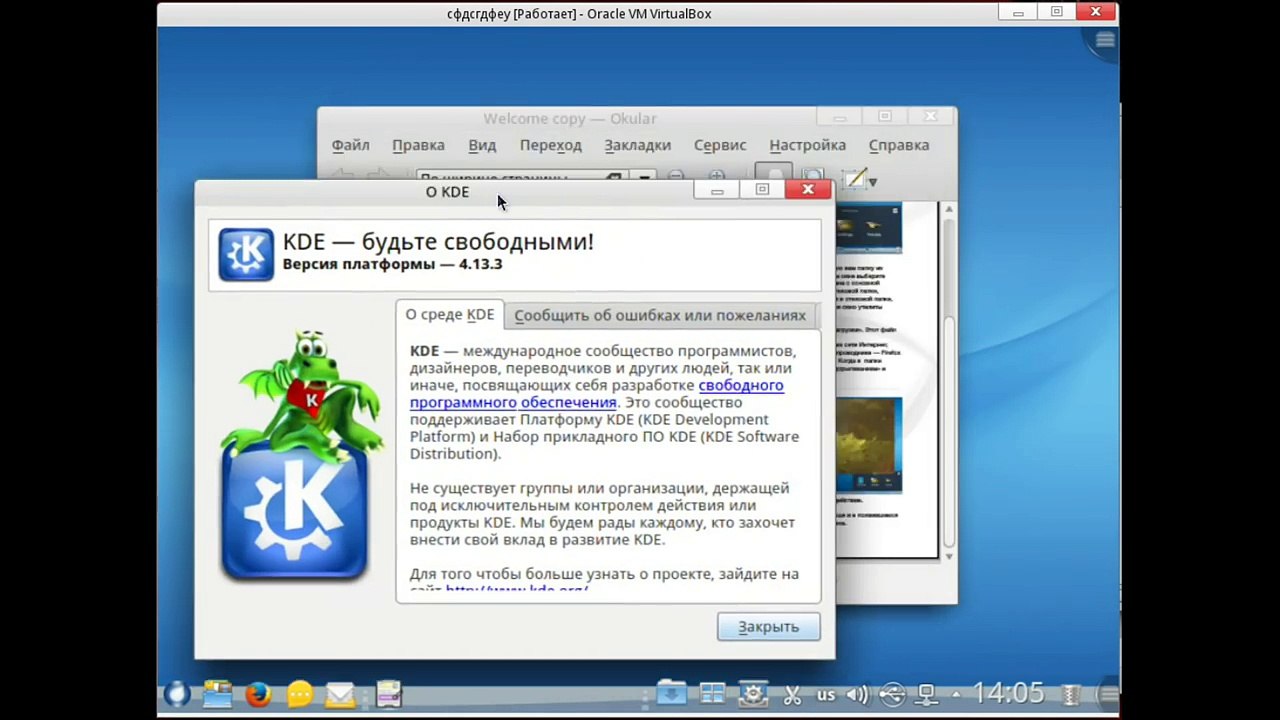The width and height of the screenshot is (1280, 720).
Task: Click the 14:05 clock in the panel
Action: coord(1008,693)
